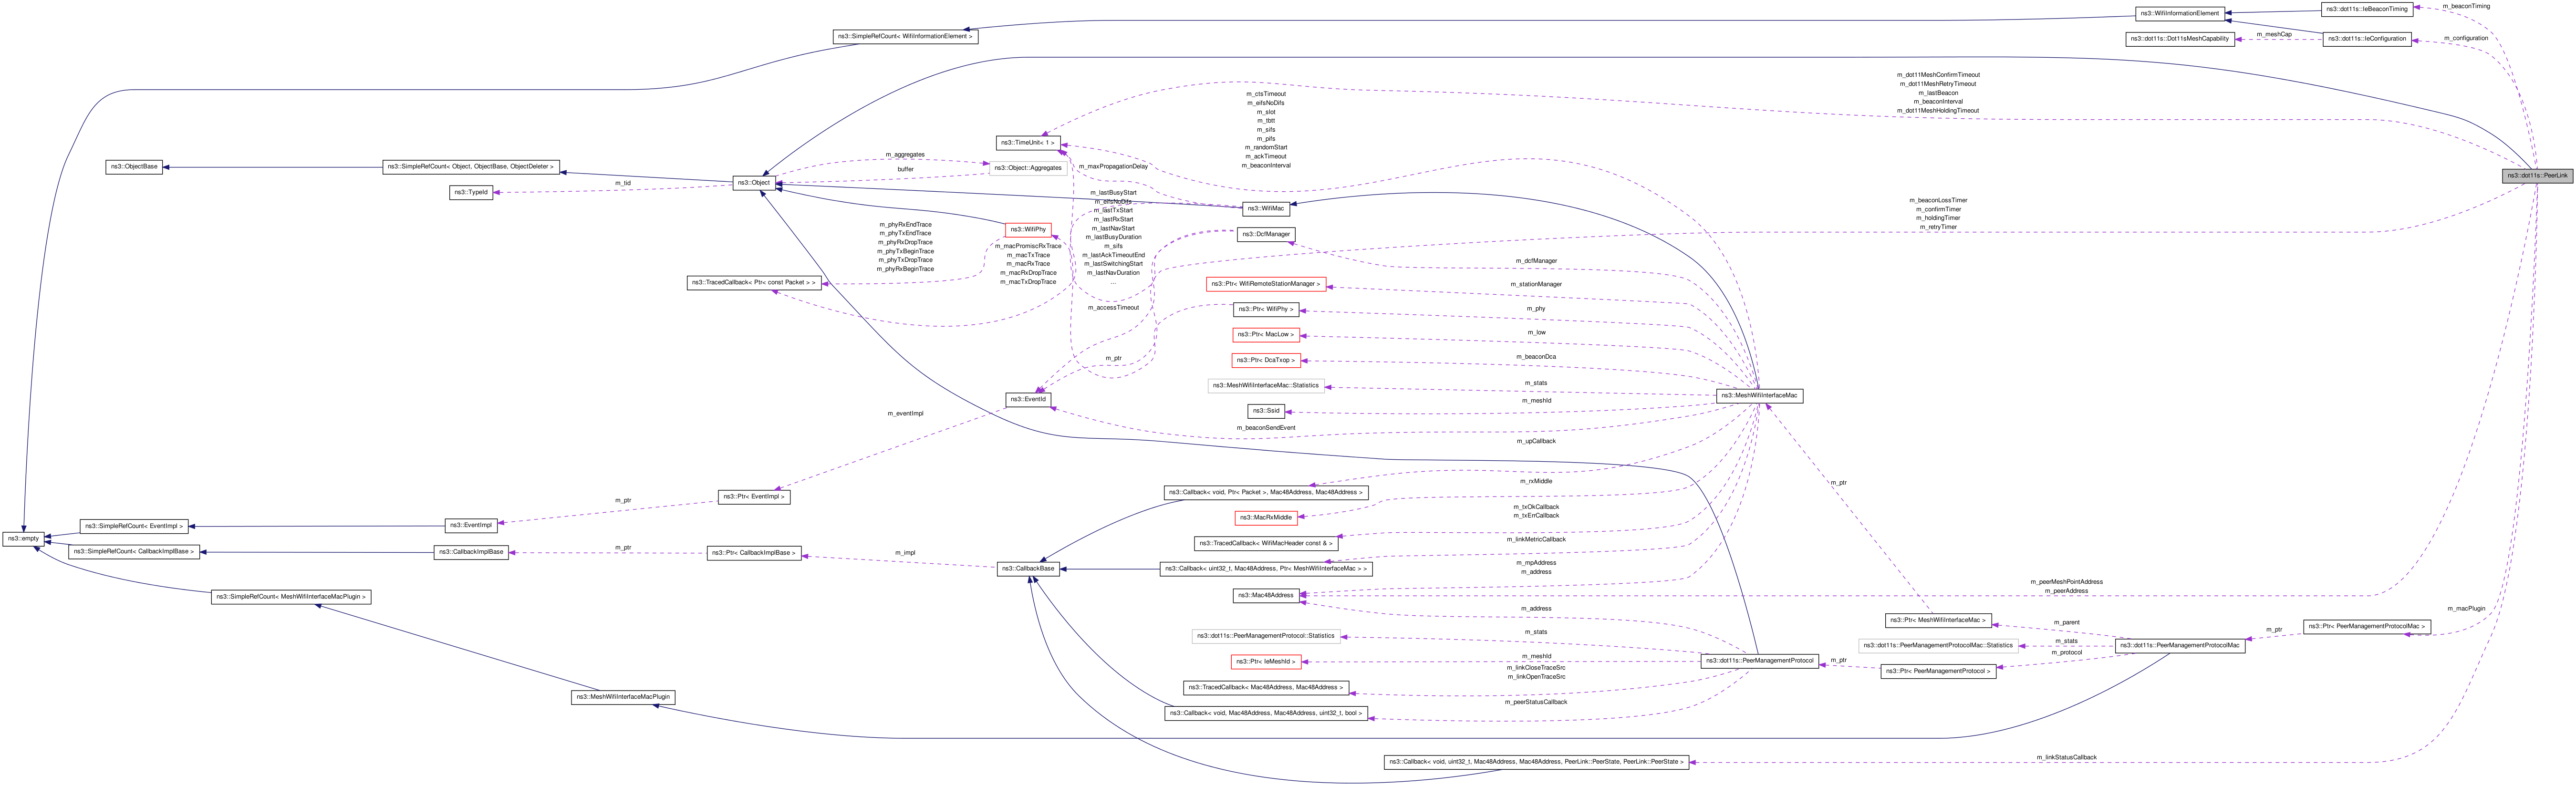Select the m_eventImpl label

[x=905, y=414]
